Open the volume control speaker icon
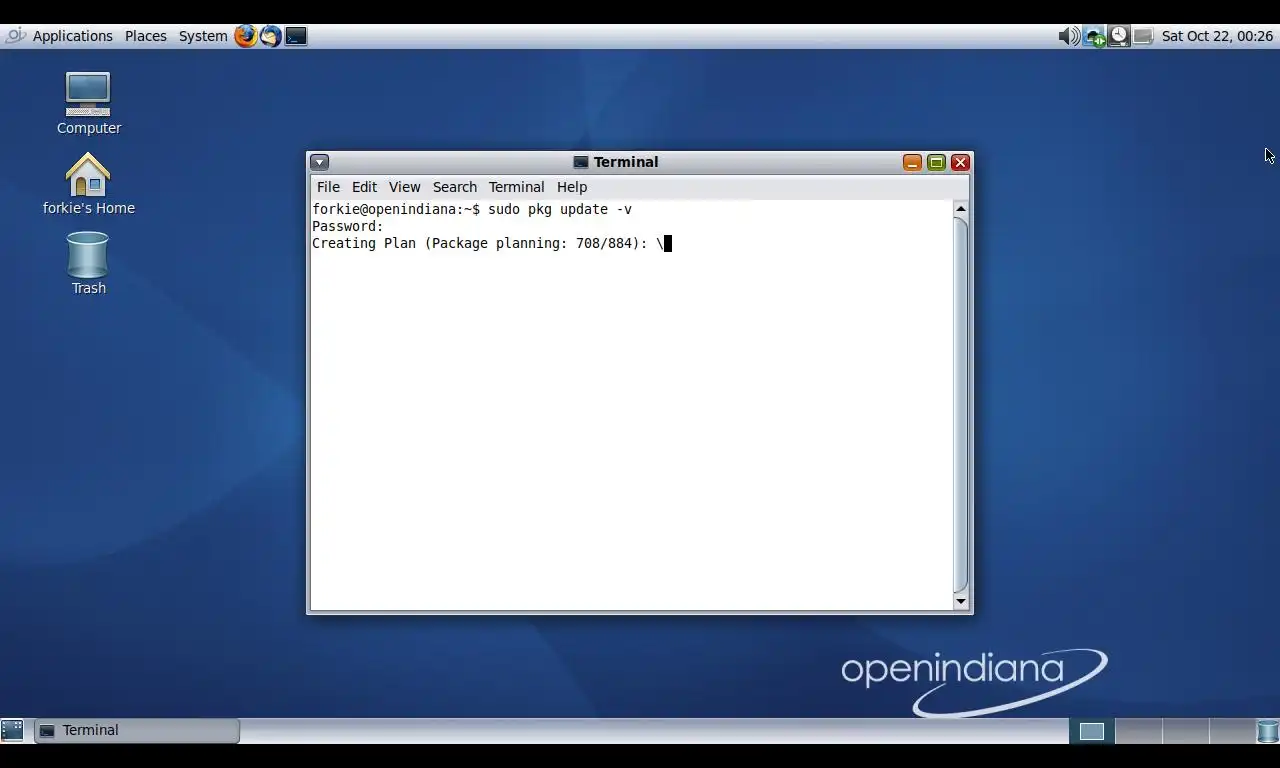 (1069, 36)
